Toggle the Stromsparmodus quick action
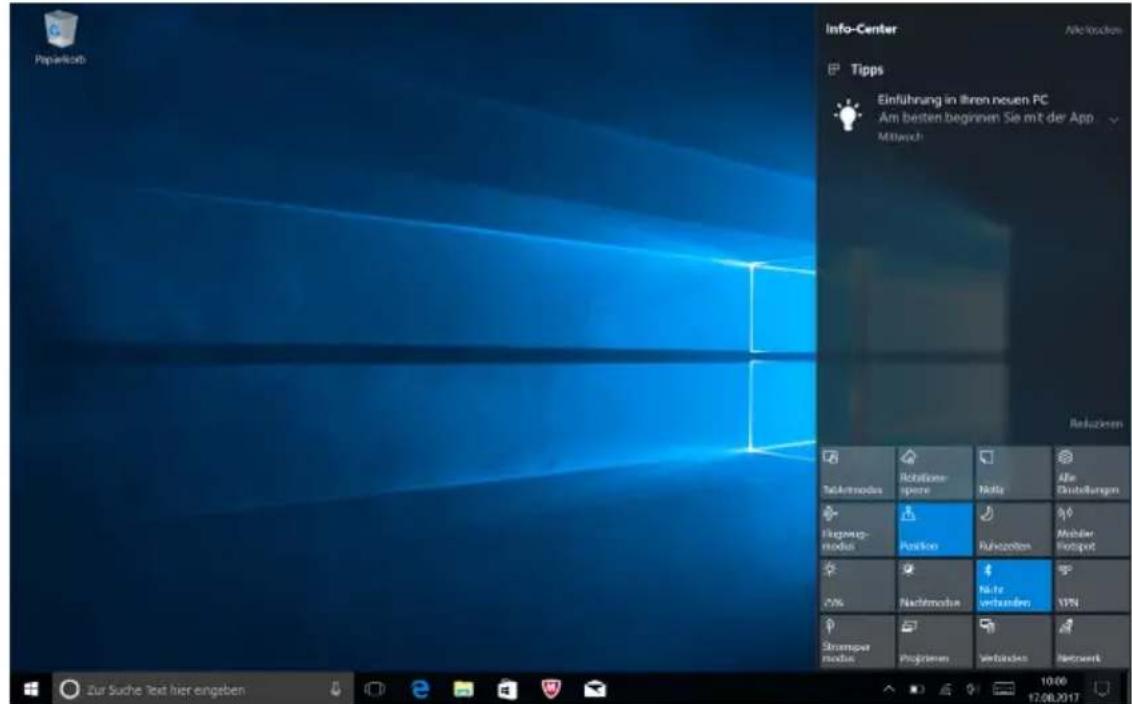The width and height of the screenshot is (1132, 704). pos(857,642)
